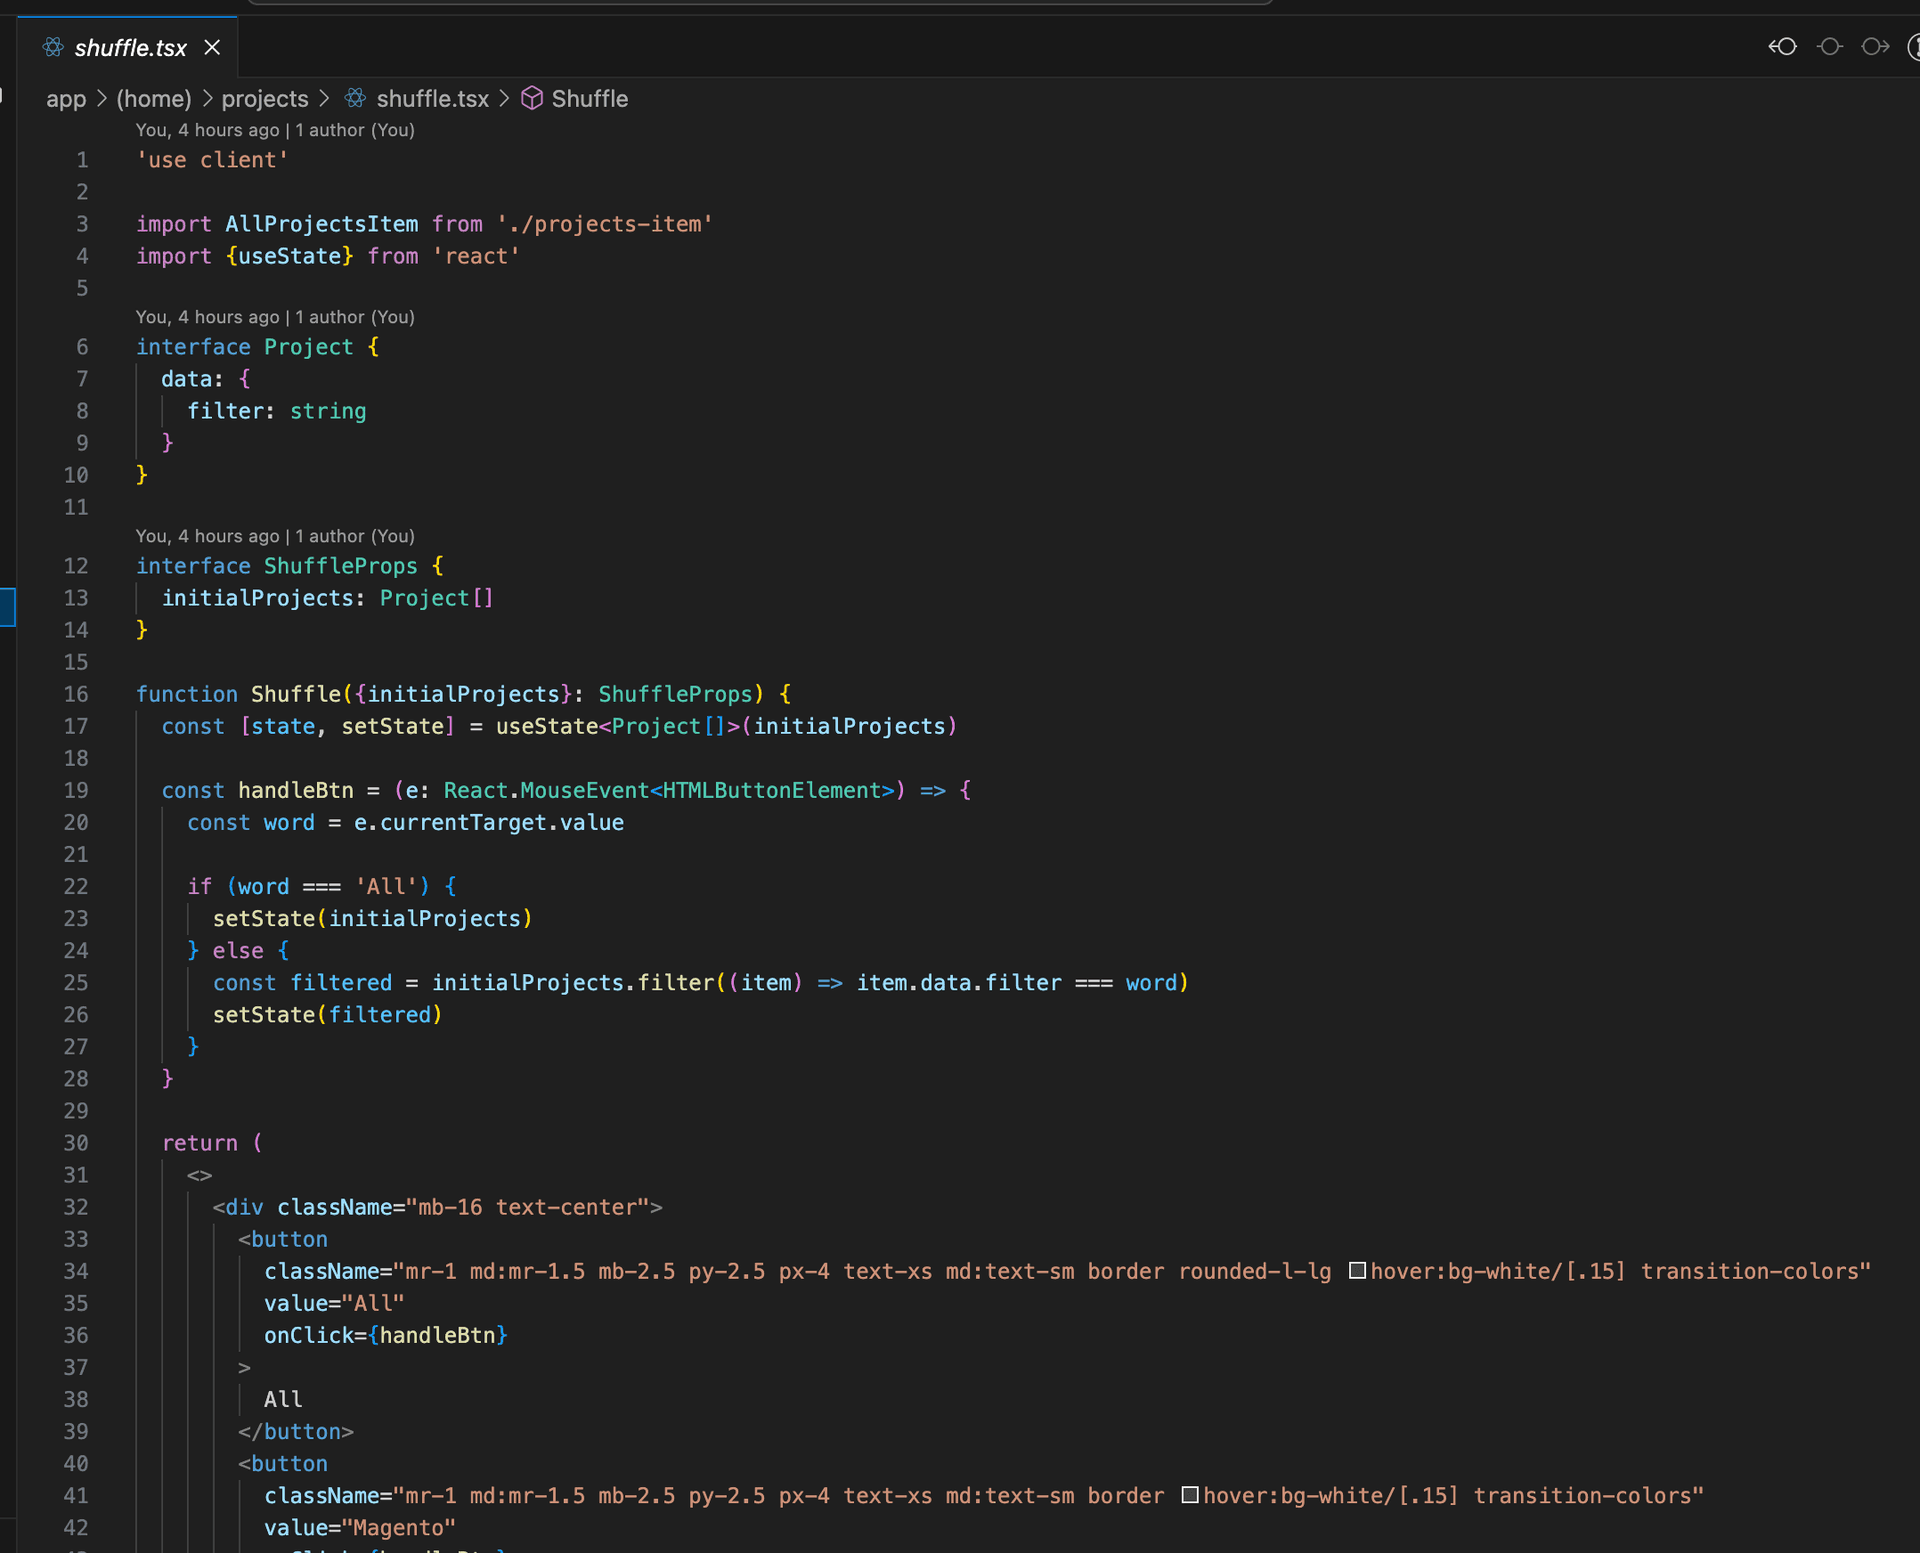The image size is (1920, 1553).
Task: Click 'item.data.filter' on line 25
Action: [959, 982]
